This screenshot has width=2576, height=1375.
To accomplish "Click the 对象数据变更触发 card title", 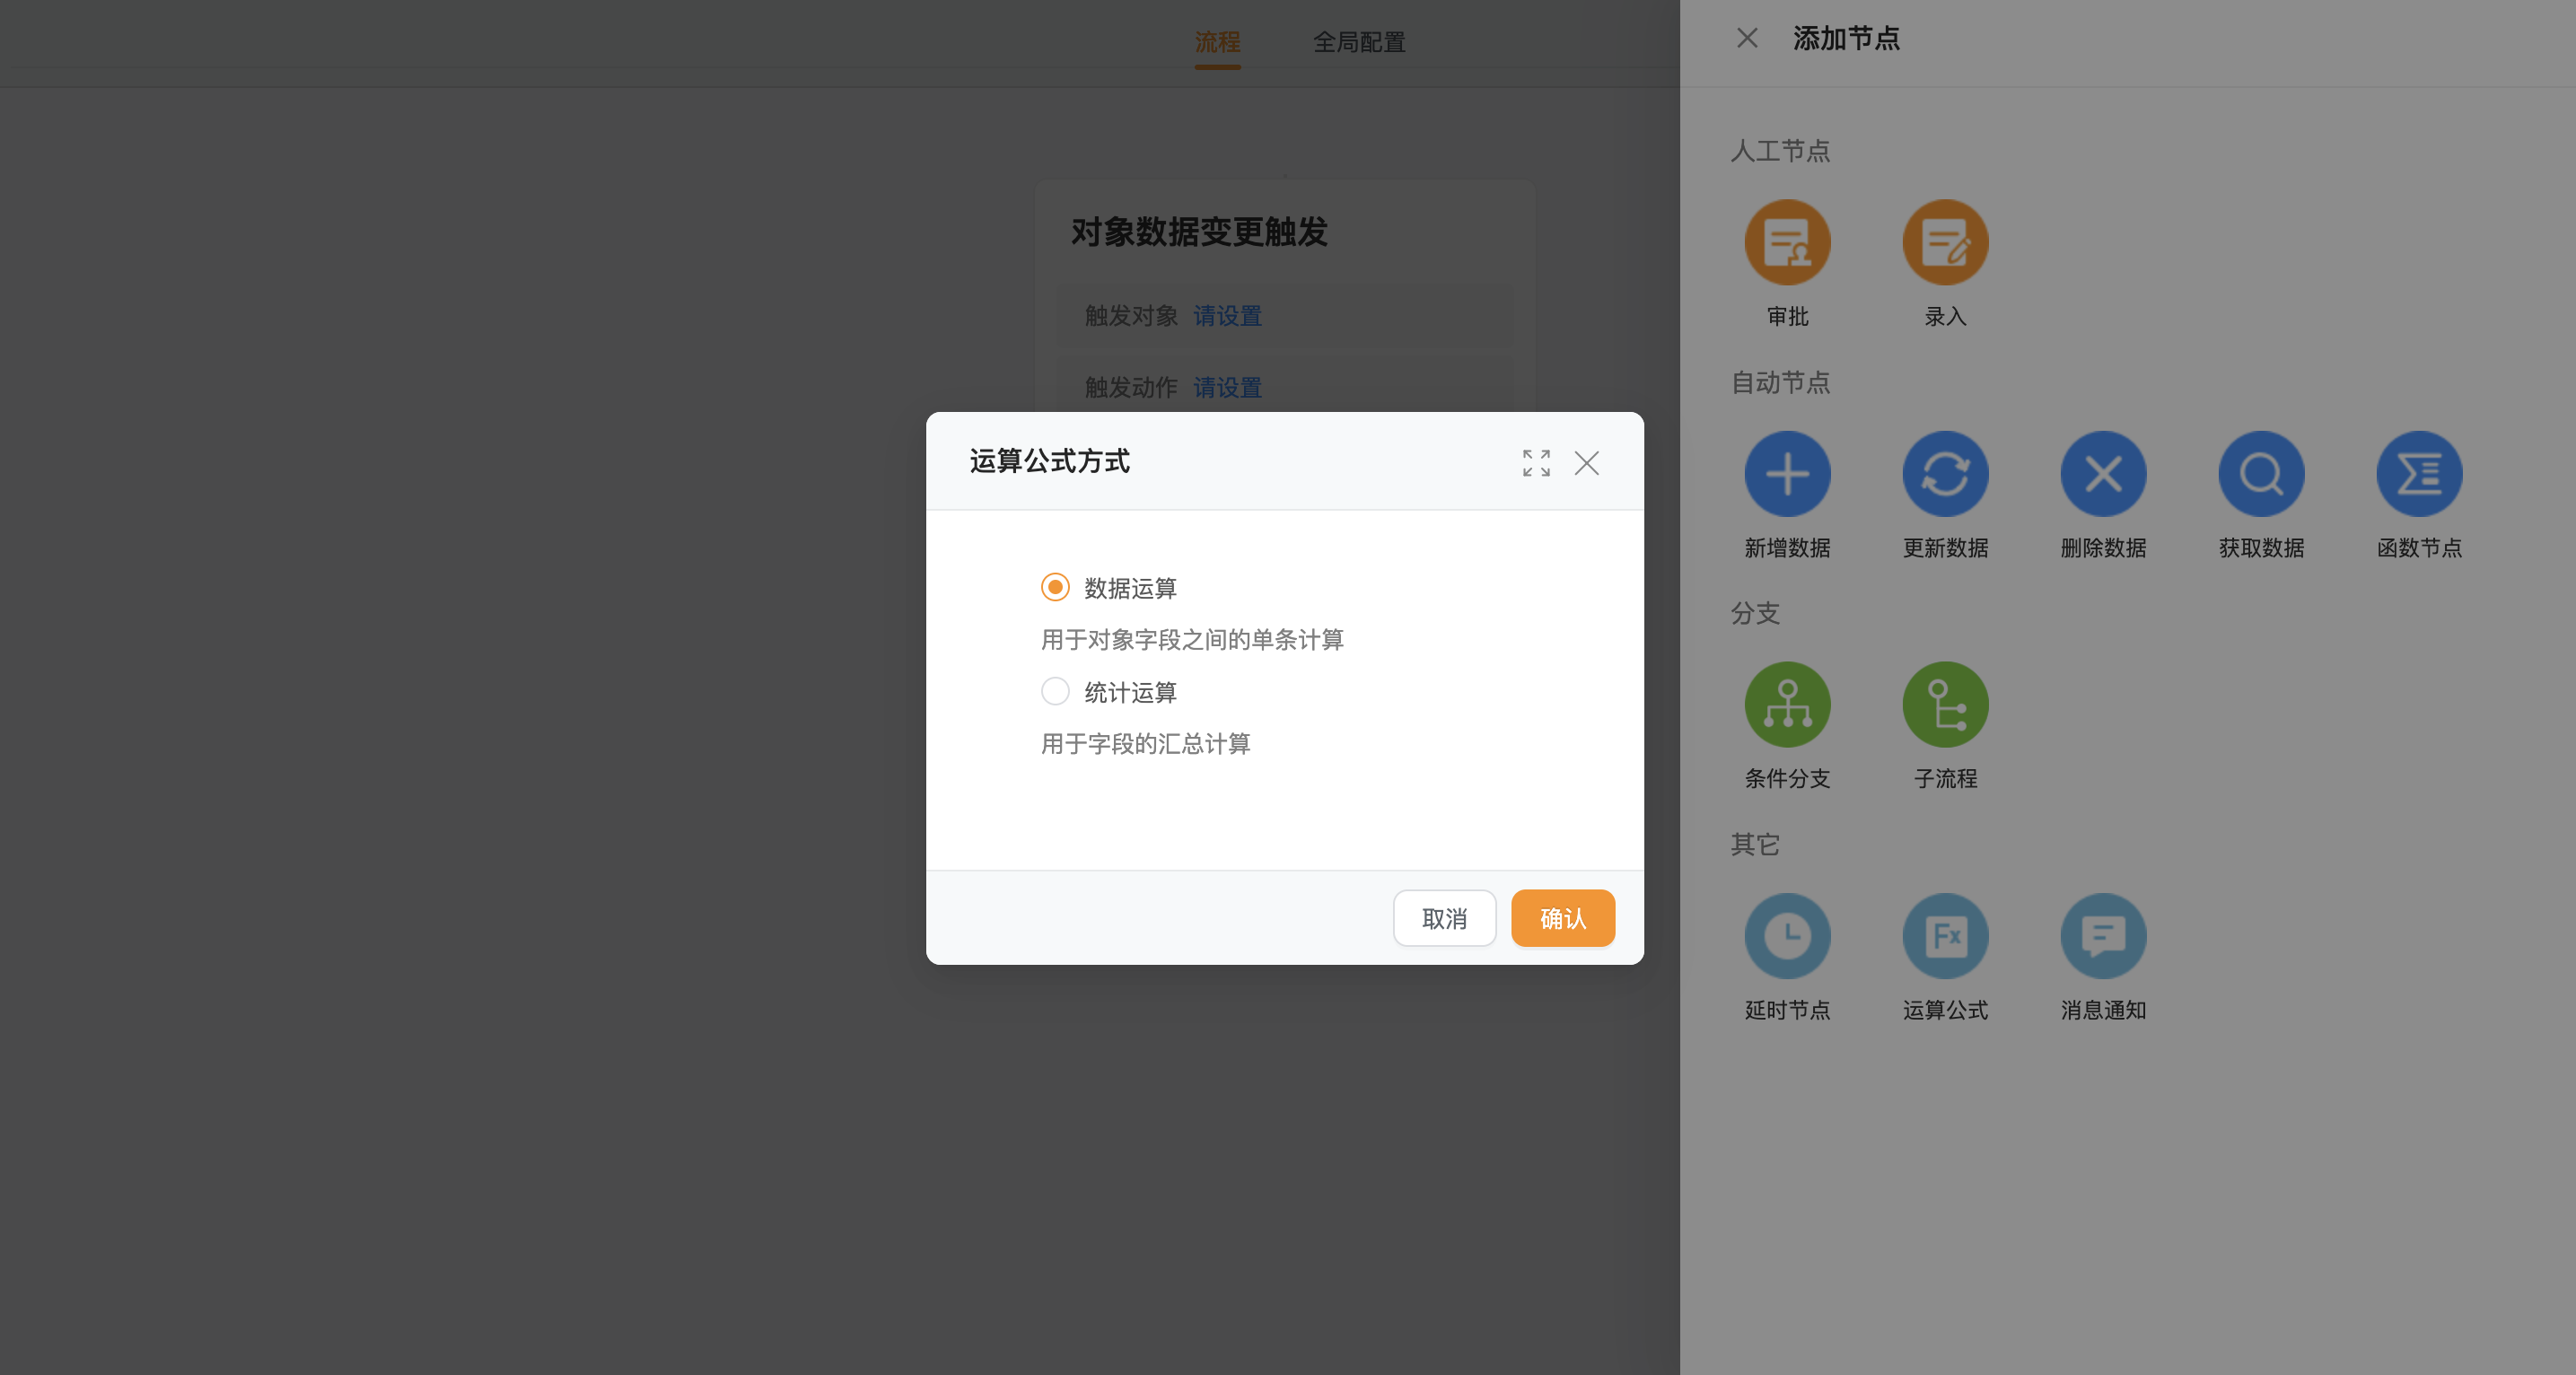I will click(1199, 232).
